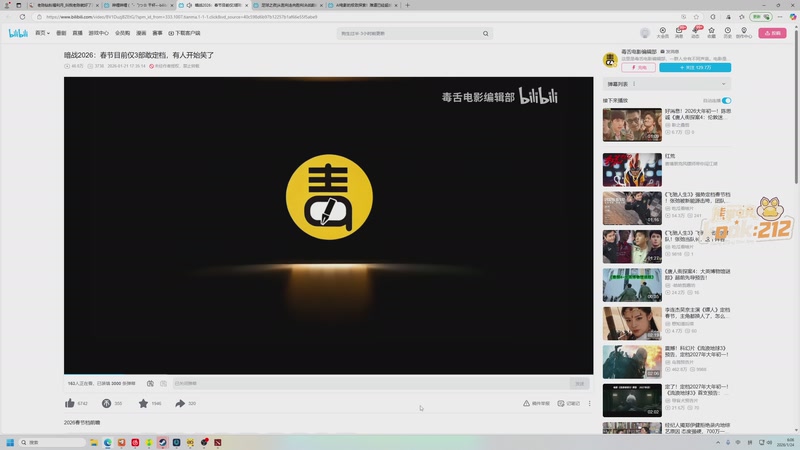Go to 游戏中心 in the navigation
This screenshot has width=800, height=450.
98,33
